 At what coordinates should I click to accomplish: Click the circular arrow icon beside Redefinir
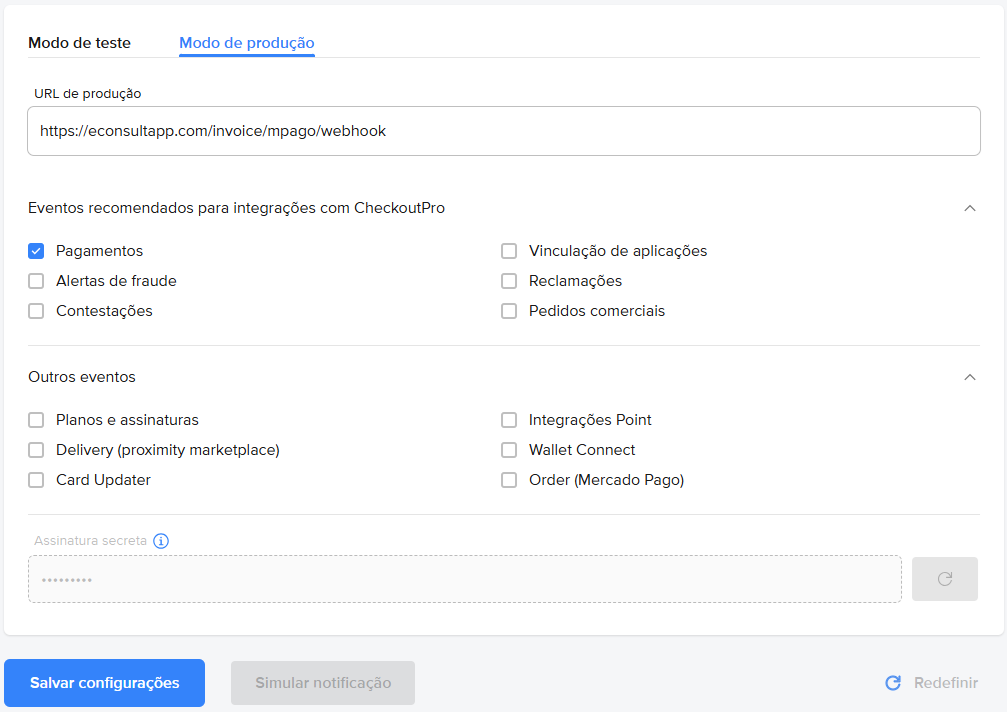click(x=893, y=683)
